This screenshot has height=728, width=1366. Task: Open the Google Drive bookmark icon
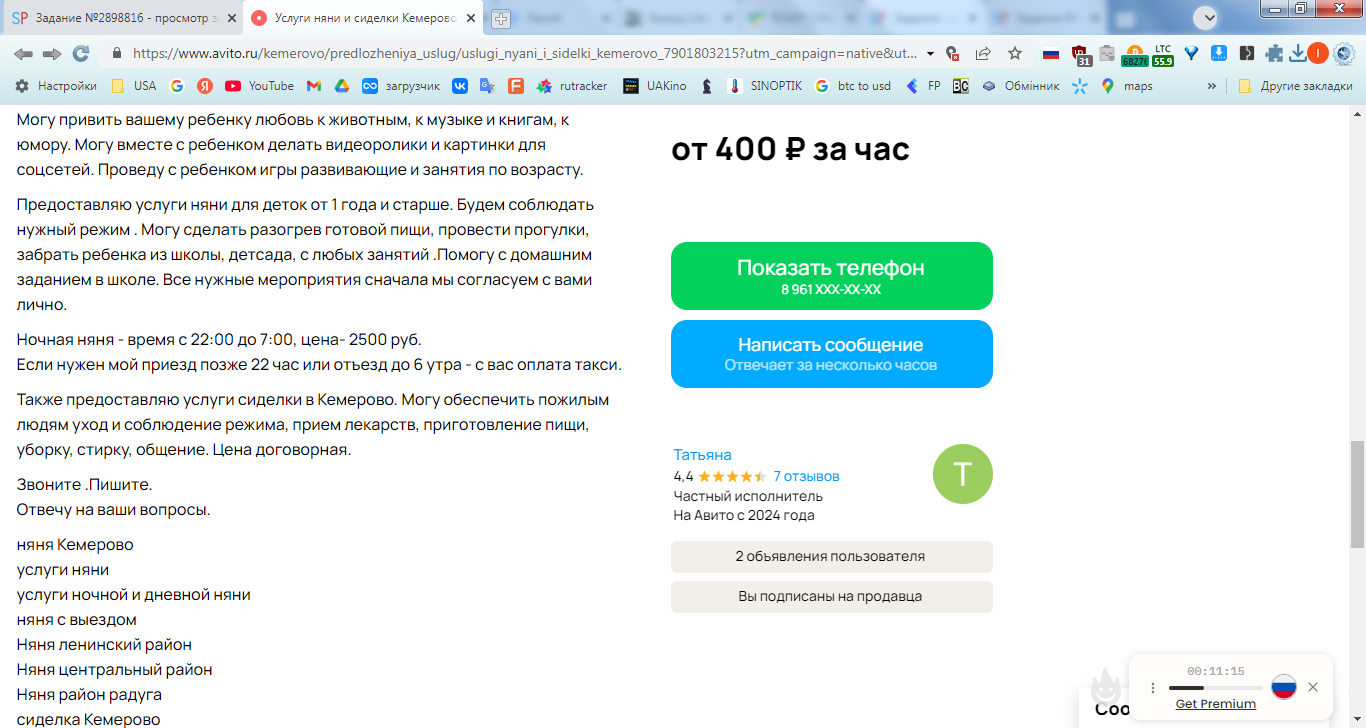point(341,86)
